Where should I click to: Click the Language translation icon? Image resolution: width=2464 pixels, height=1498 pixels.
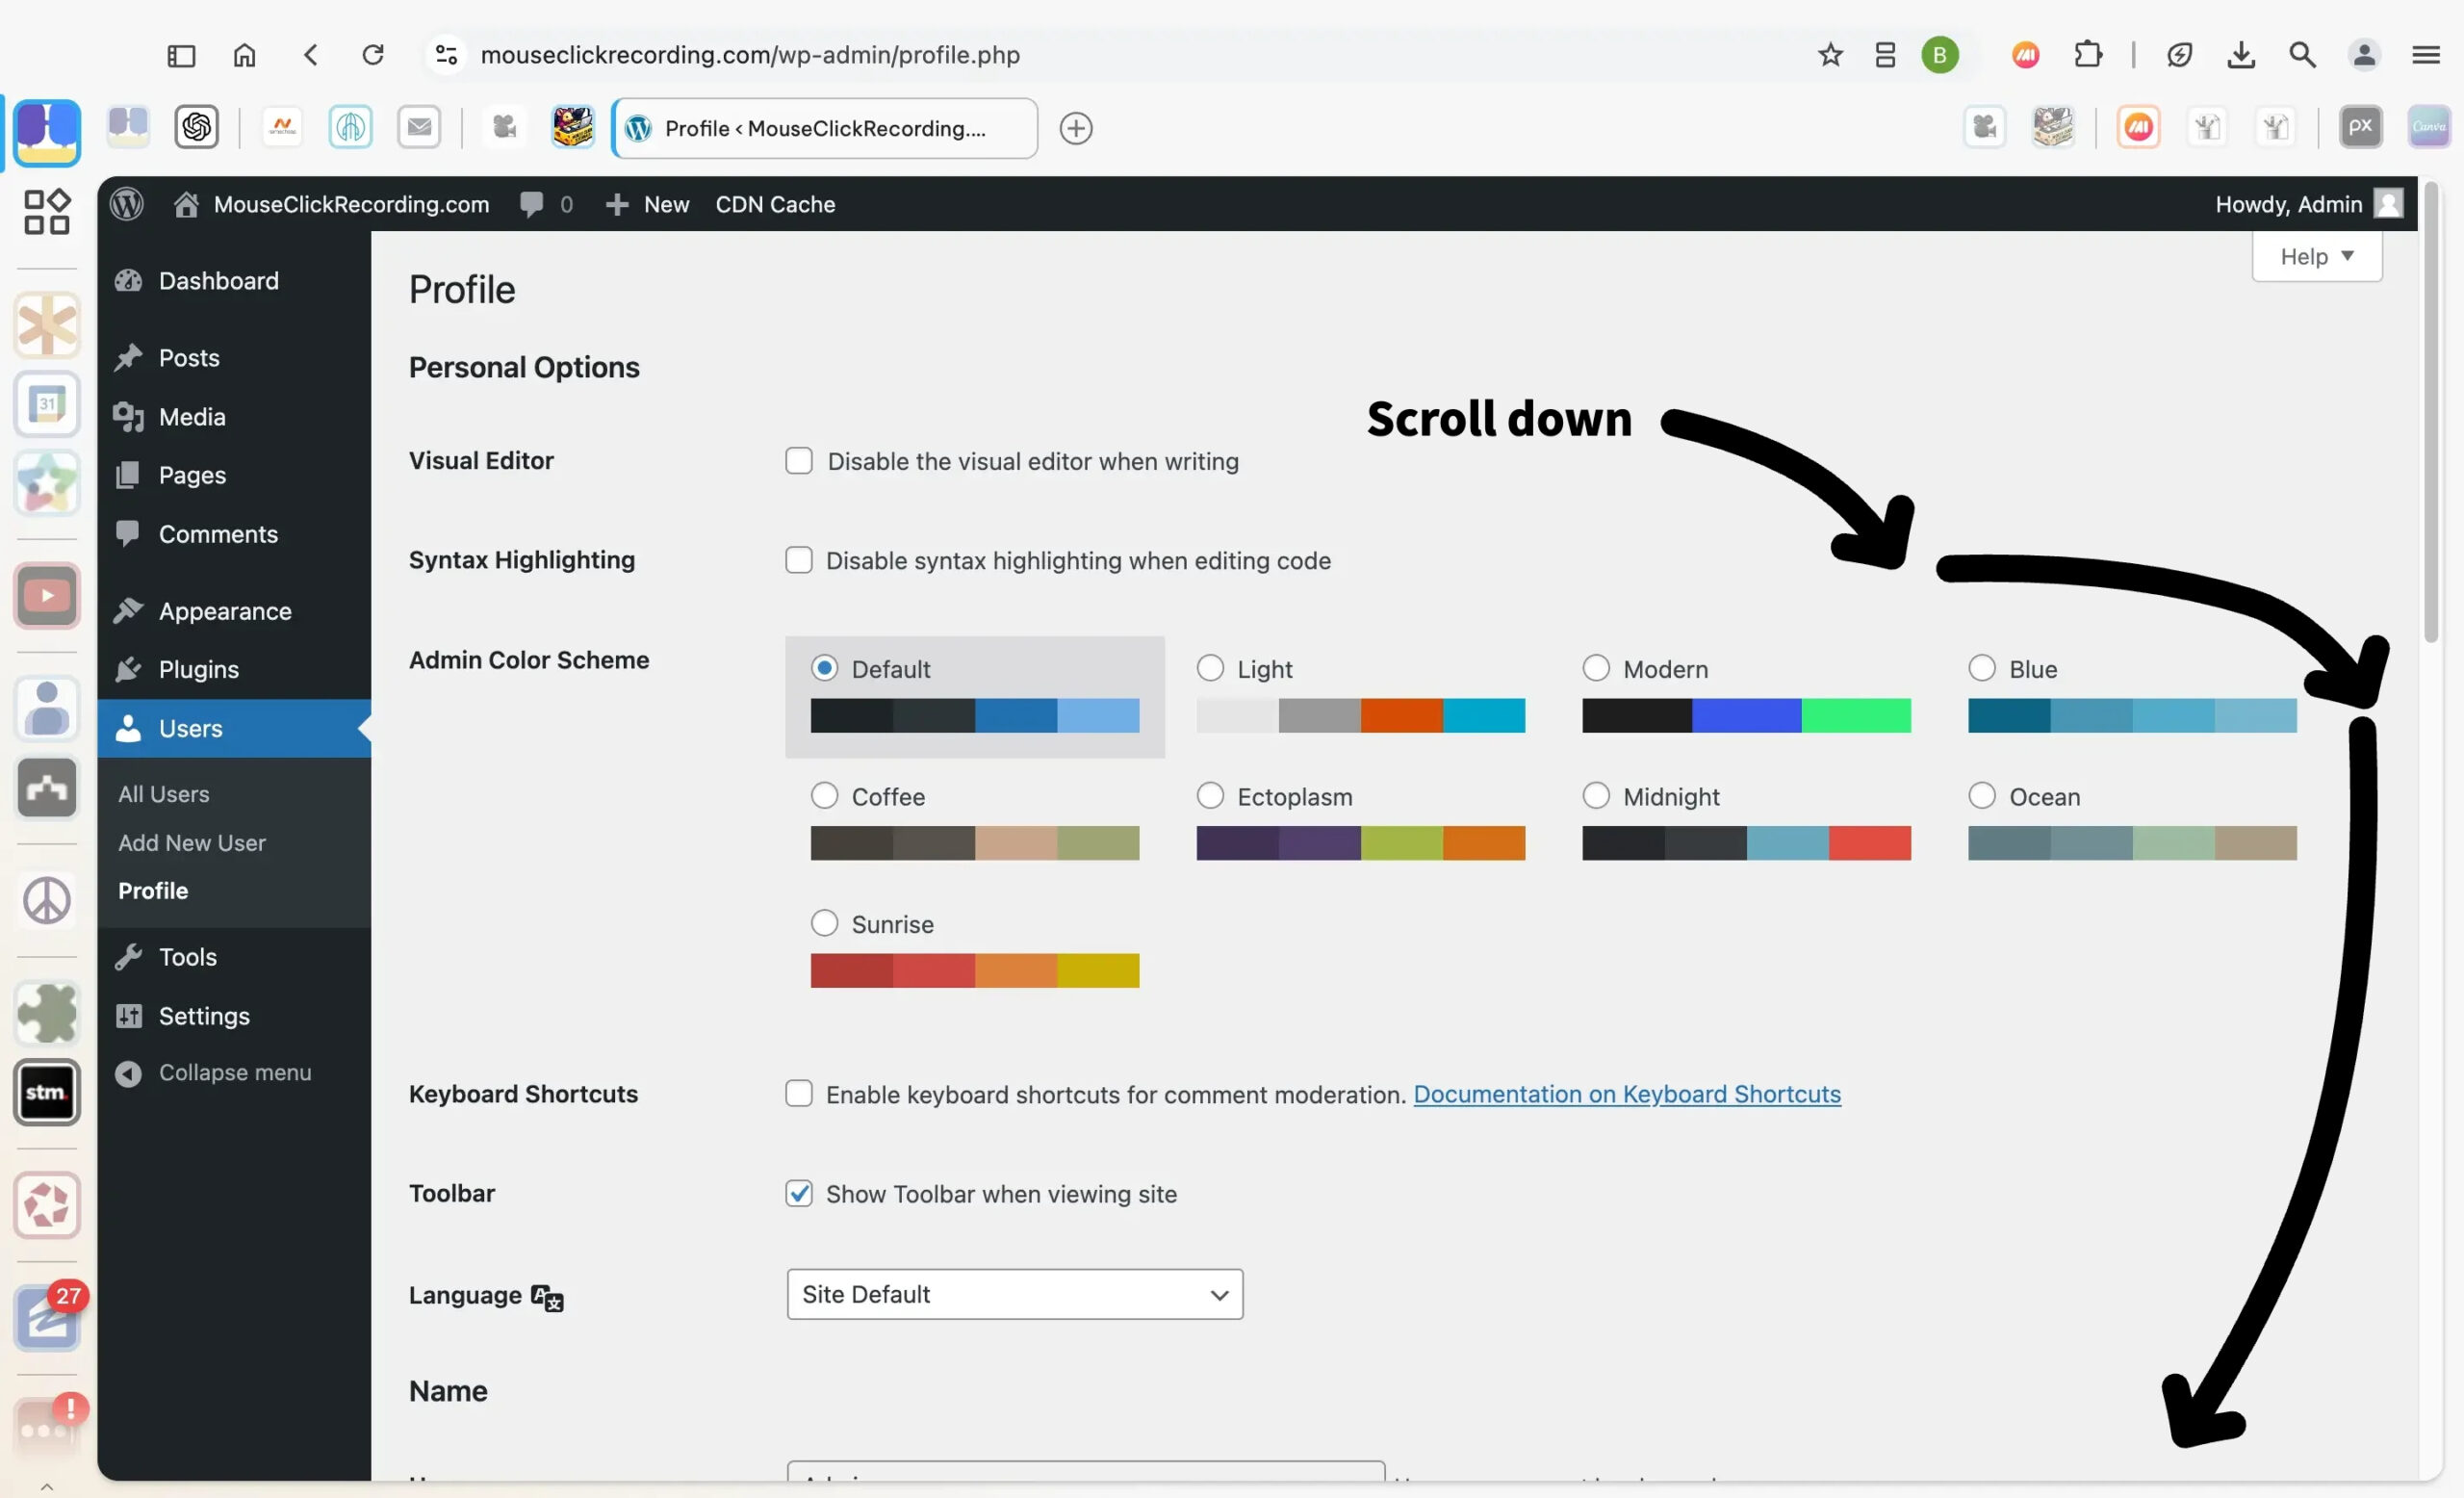pos(547,1297)
